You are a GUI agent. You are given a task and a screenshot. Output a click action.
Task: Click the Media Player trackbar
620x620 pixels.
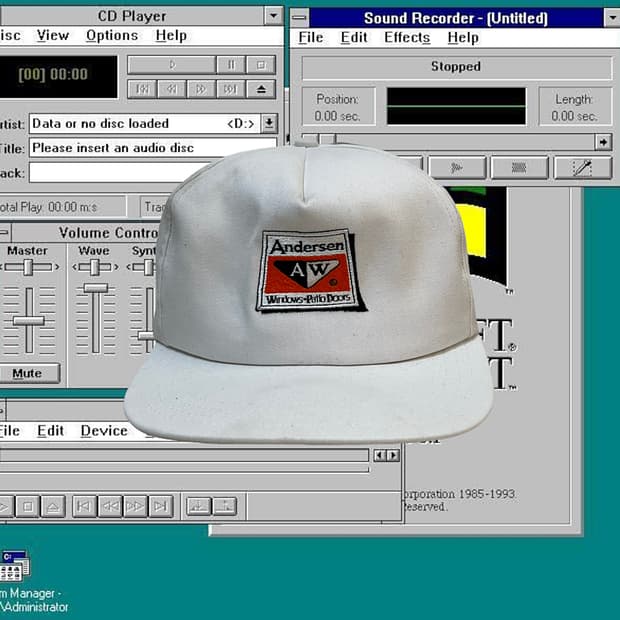tap(184, 456)
